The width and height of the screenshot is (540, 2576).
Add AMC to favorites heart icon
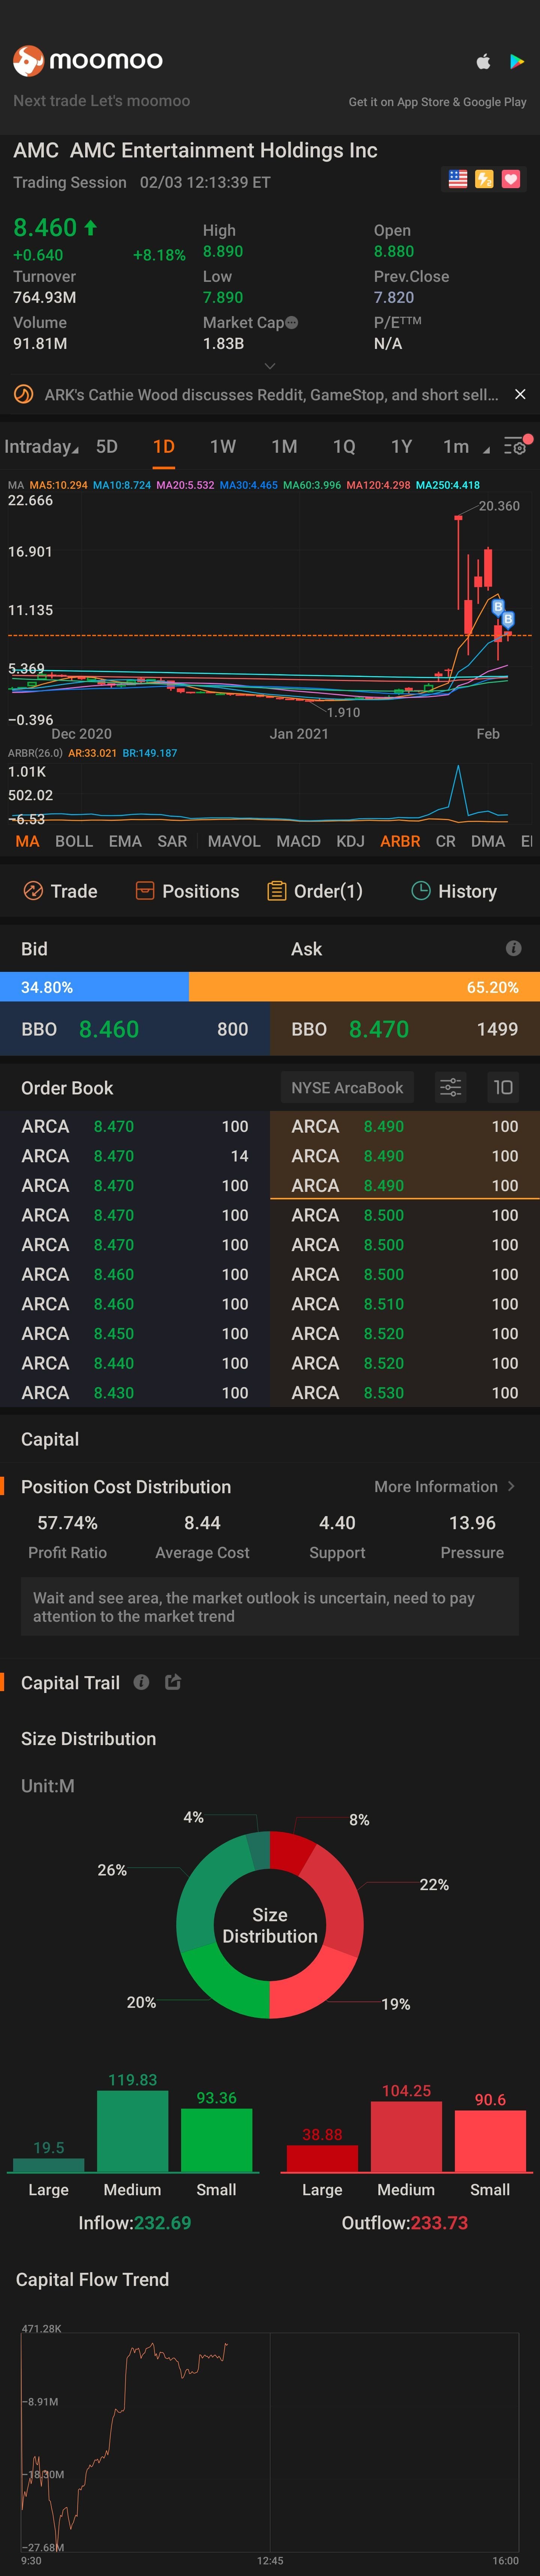tap(511, 179)
